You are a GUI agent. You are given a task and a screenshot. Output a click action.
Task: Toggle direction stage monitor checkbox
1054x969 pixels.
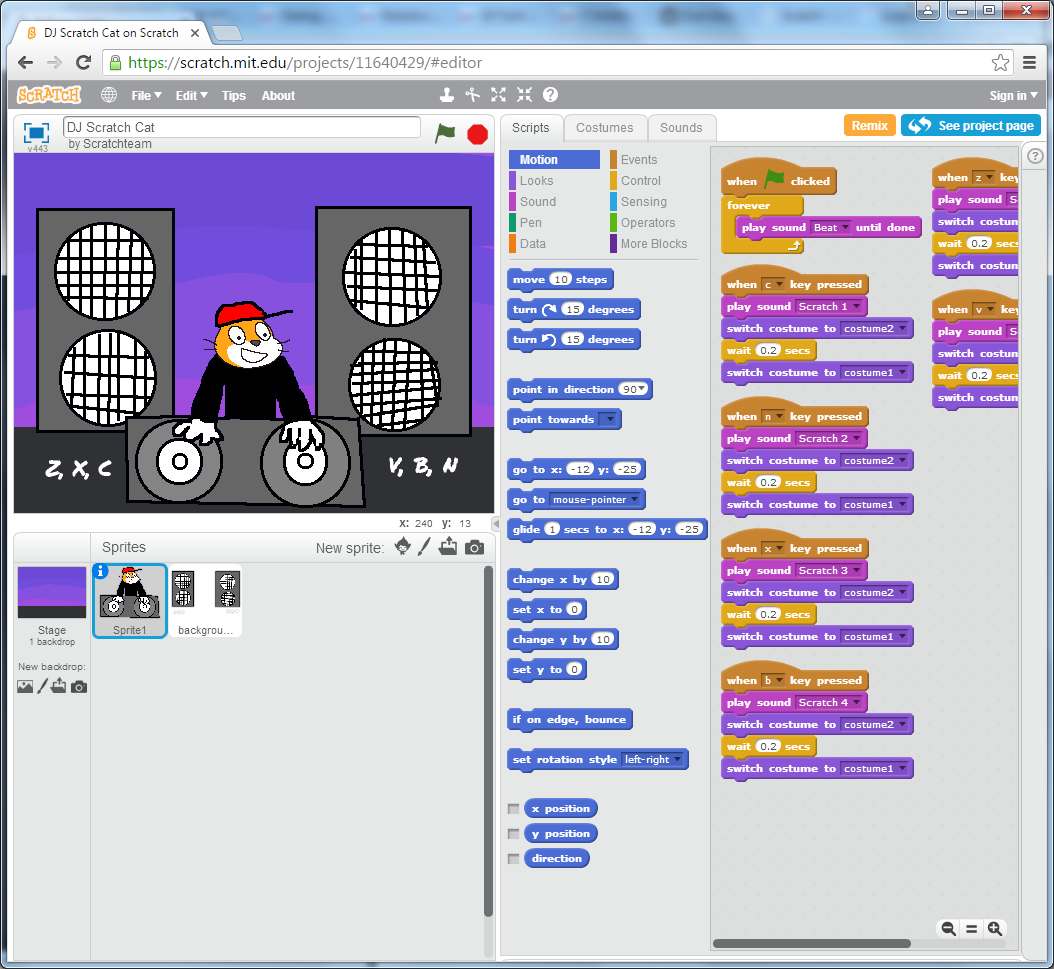[x=514, y=859]
